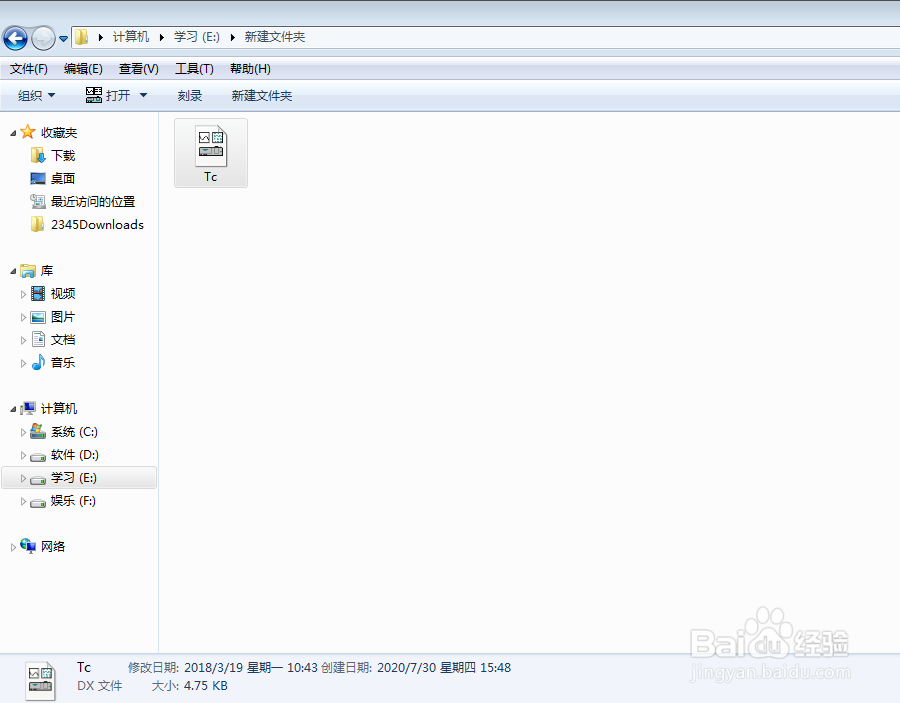Open the 查看(V) menu

tap(138, 69)
